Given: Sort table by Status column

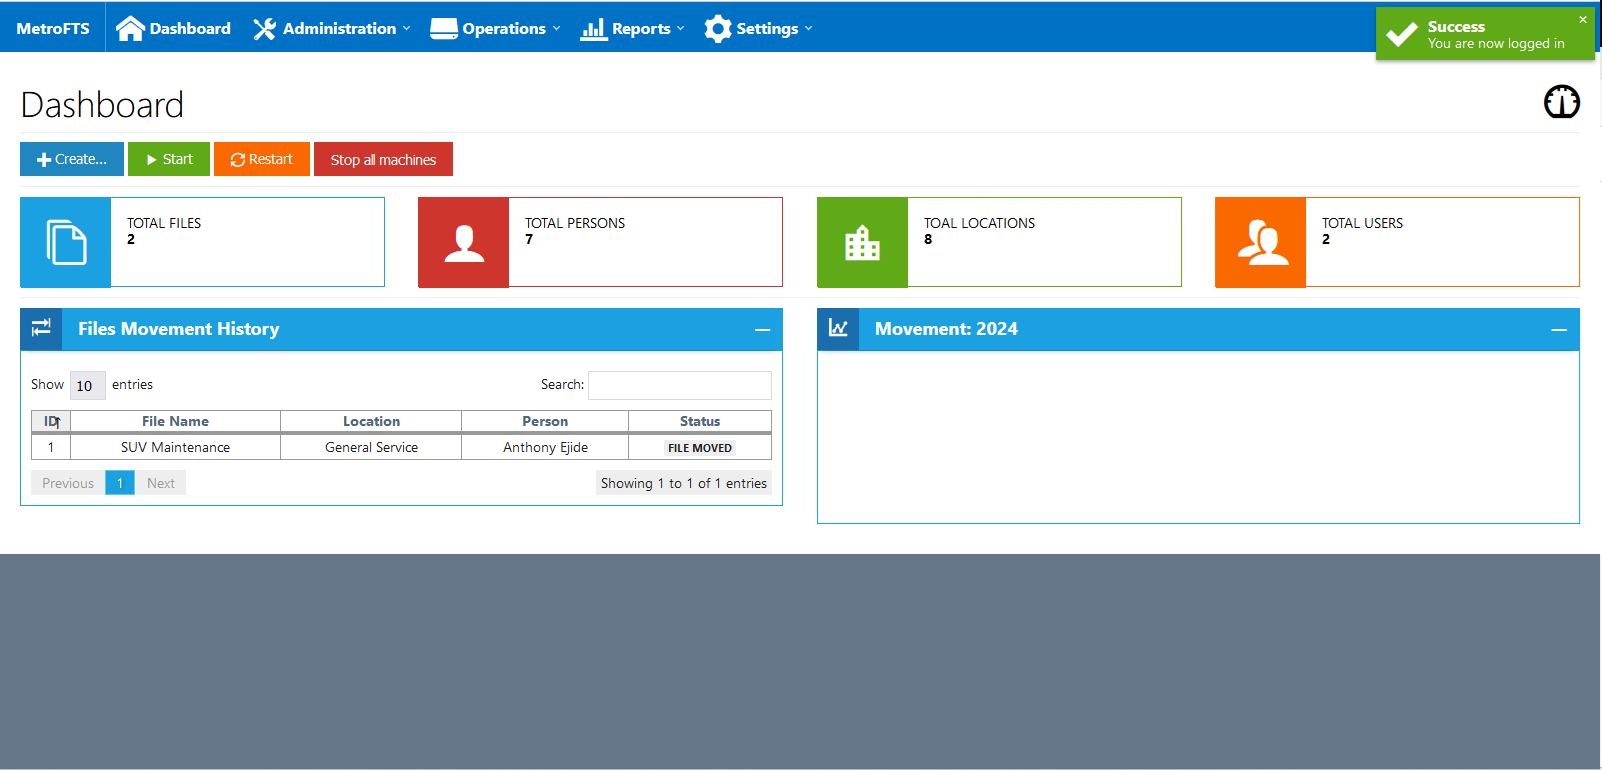Looking at the screenshot, I should [700, 421].
